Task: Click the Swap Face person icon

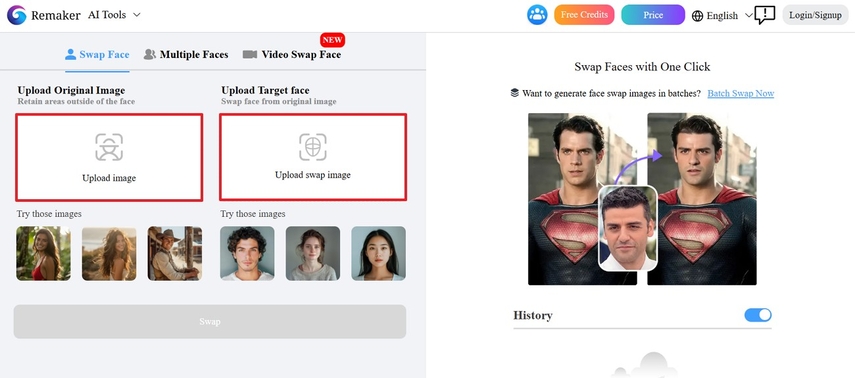Action: coord(70,55)
